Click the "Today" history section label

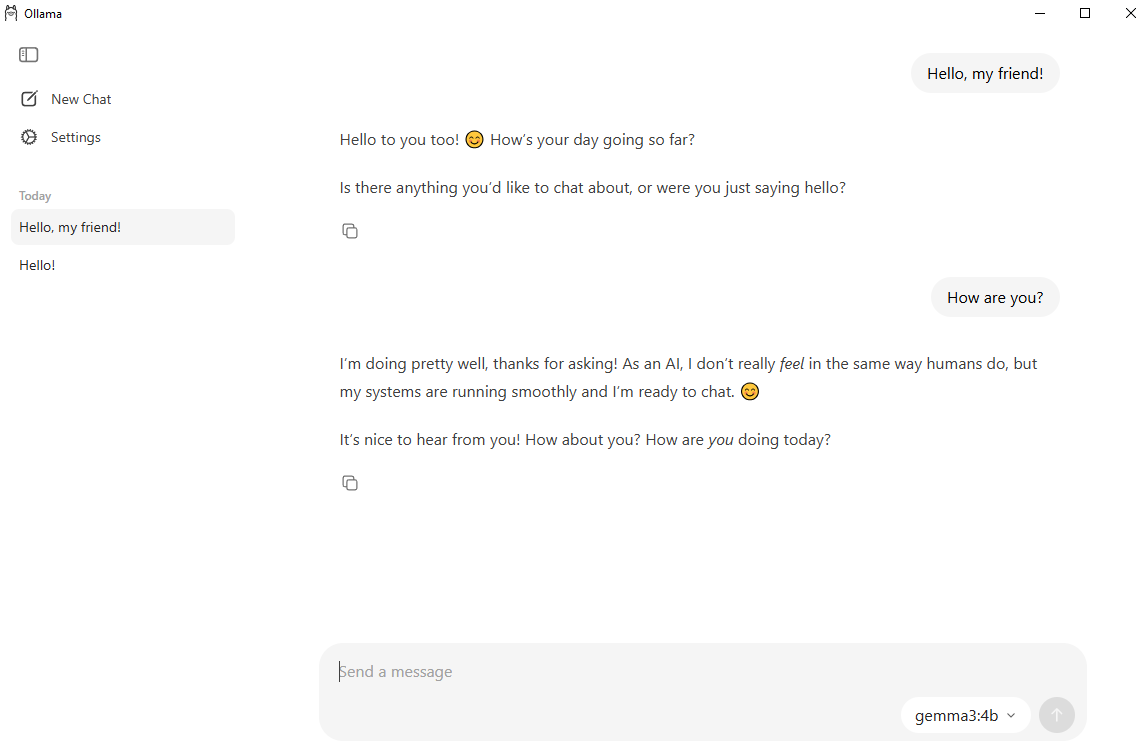click(x=35, y=196)
